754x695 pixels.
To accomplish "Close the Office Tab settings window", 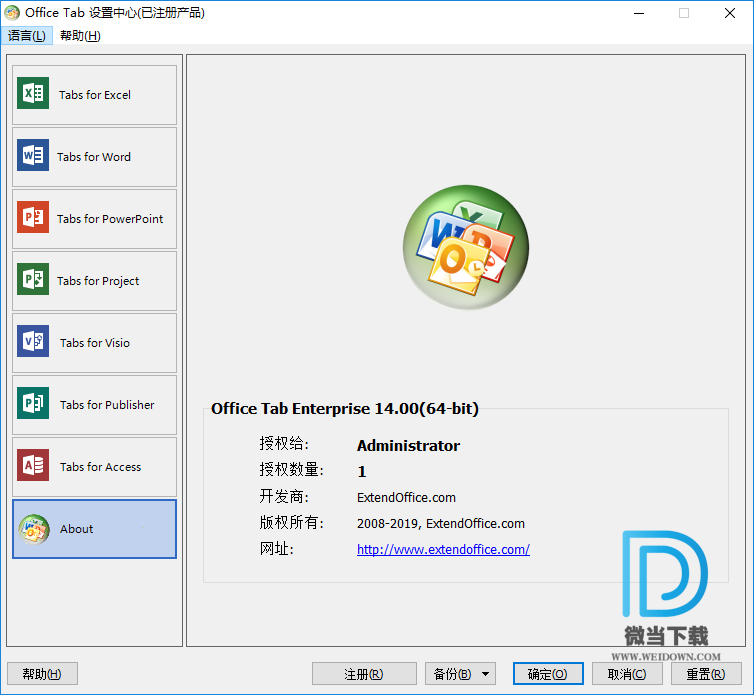I will pyautogui.click(x=729, y=13).
